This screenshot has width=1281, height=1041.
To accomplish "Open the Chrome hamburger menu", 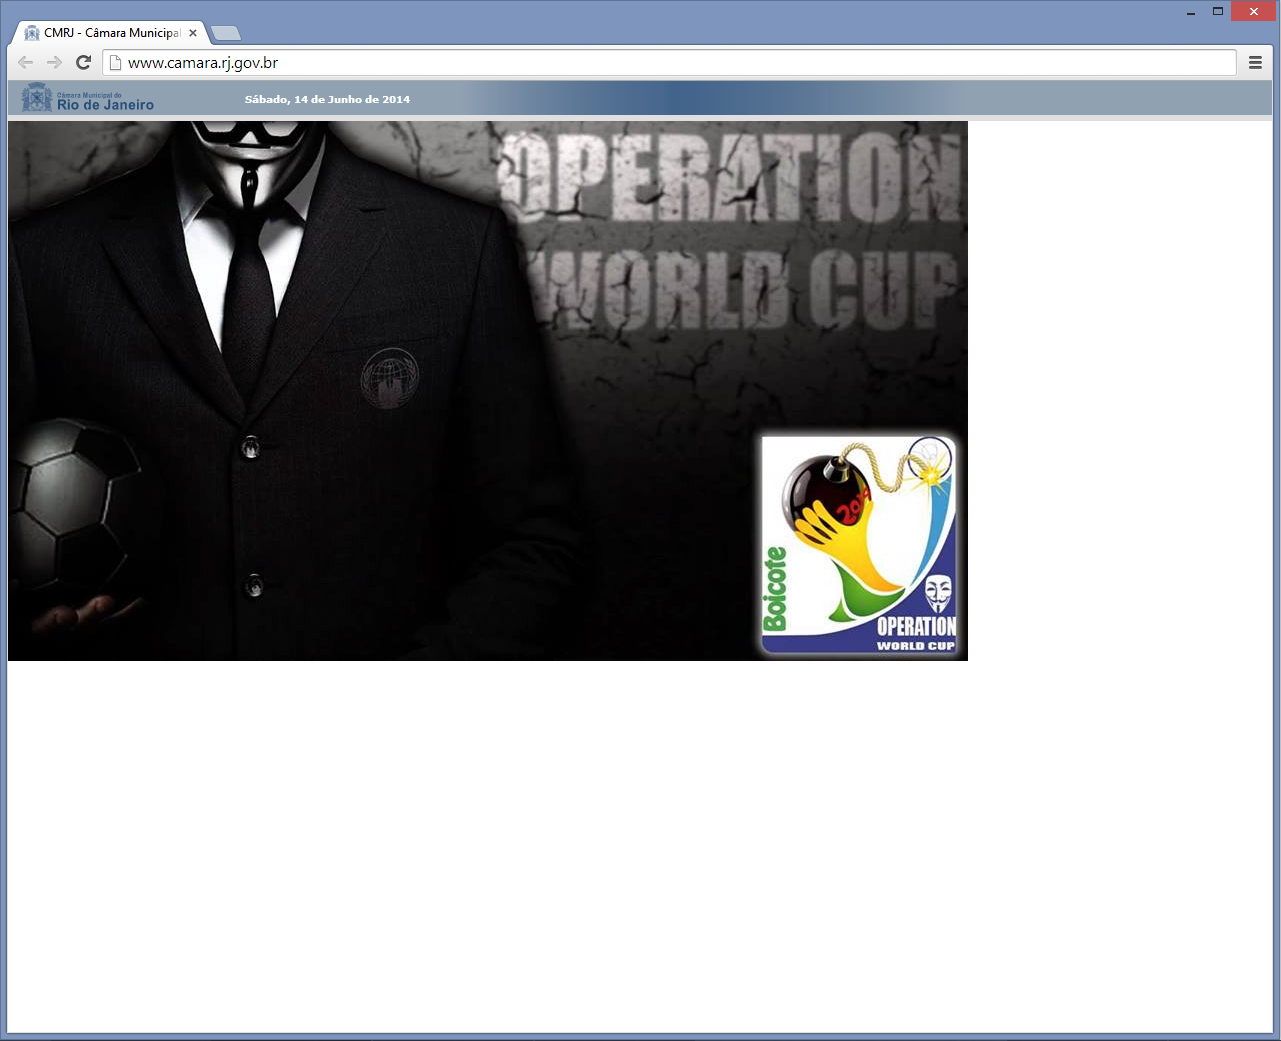I will click(1255, 62).
